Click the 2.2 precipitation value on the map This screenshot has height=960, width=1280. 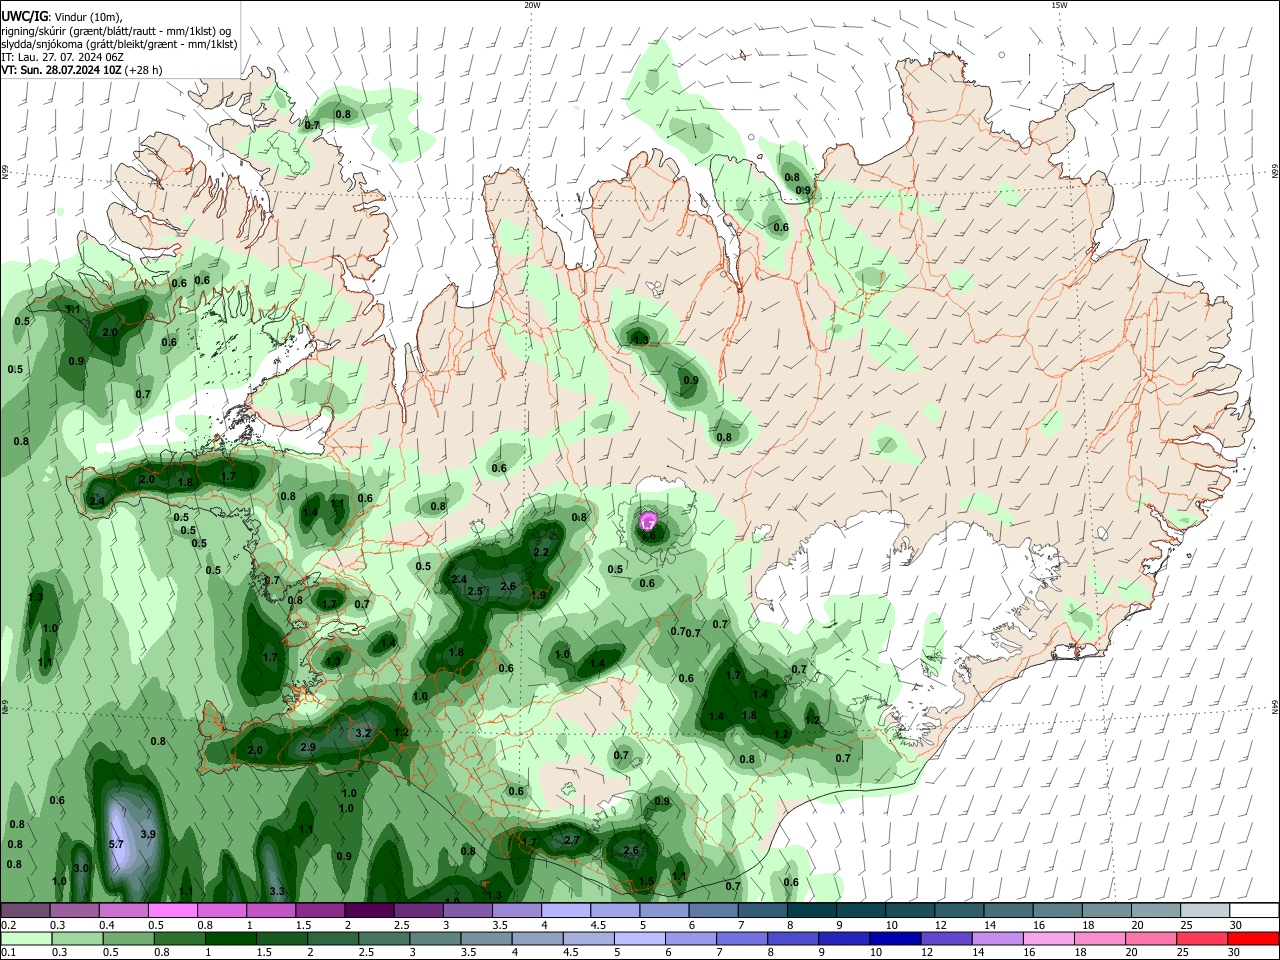[542, 552]
